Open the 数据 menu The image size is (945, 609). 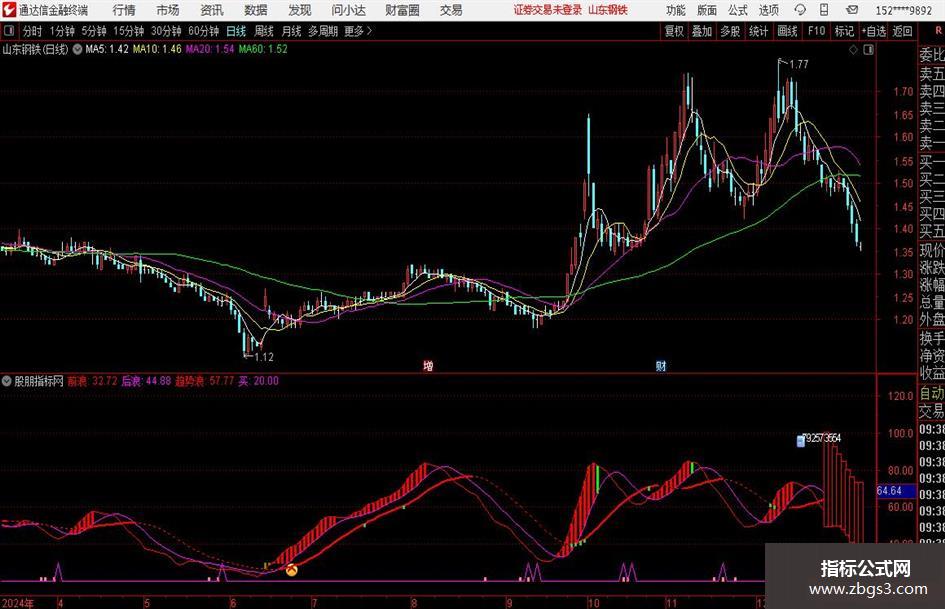tap(256, 10)
